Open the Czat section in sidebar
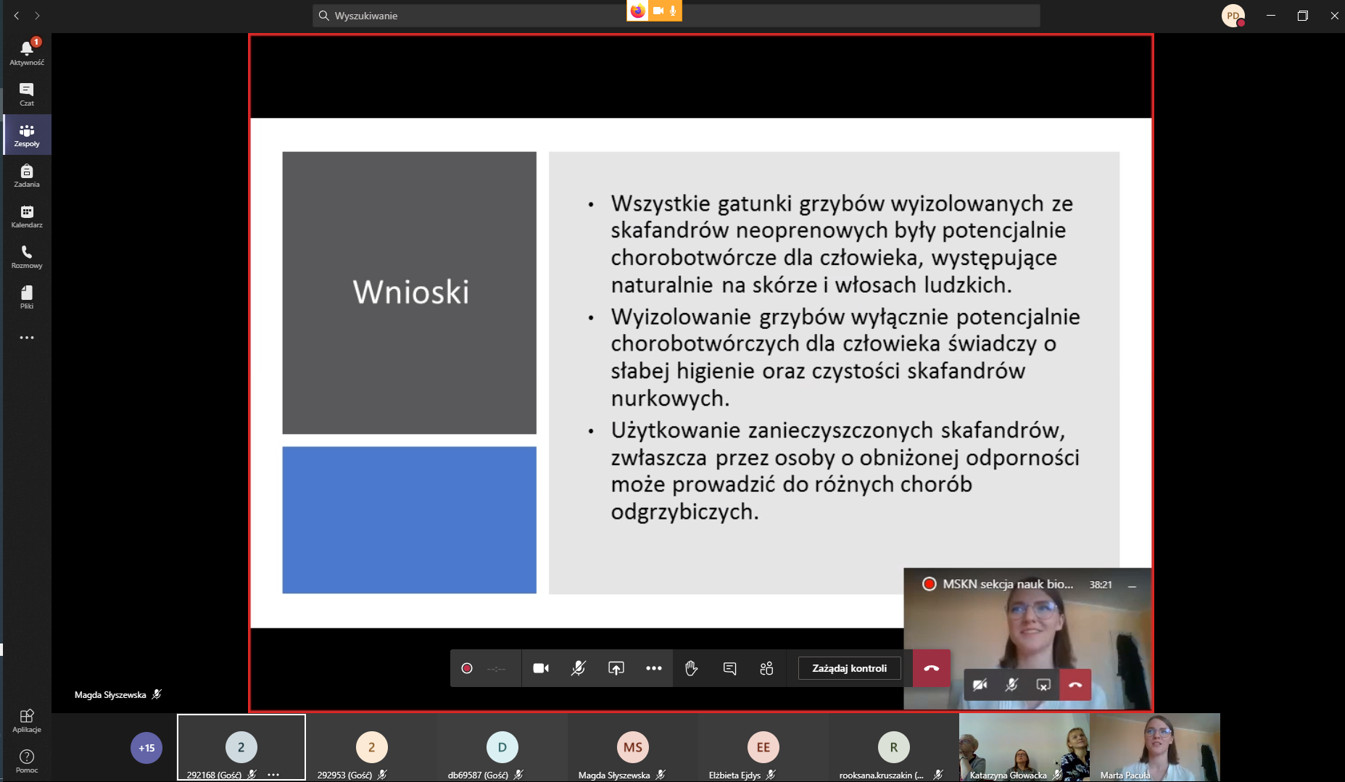 click(26, 94)
